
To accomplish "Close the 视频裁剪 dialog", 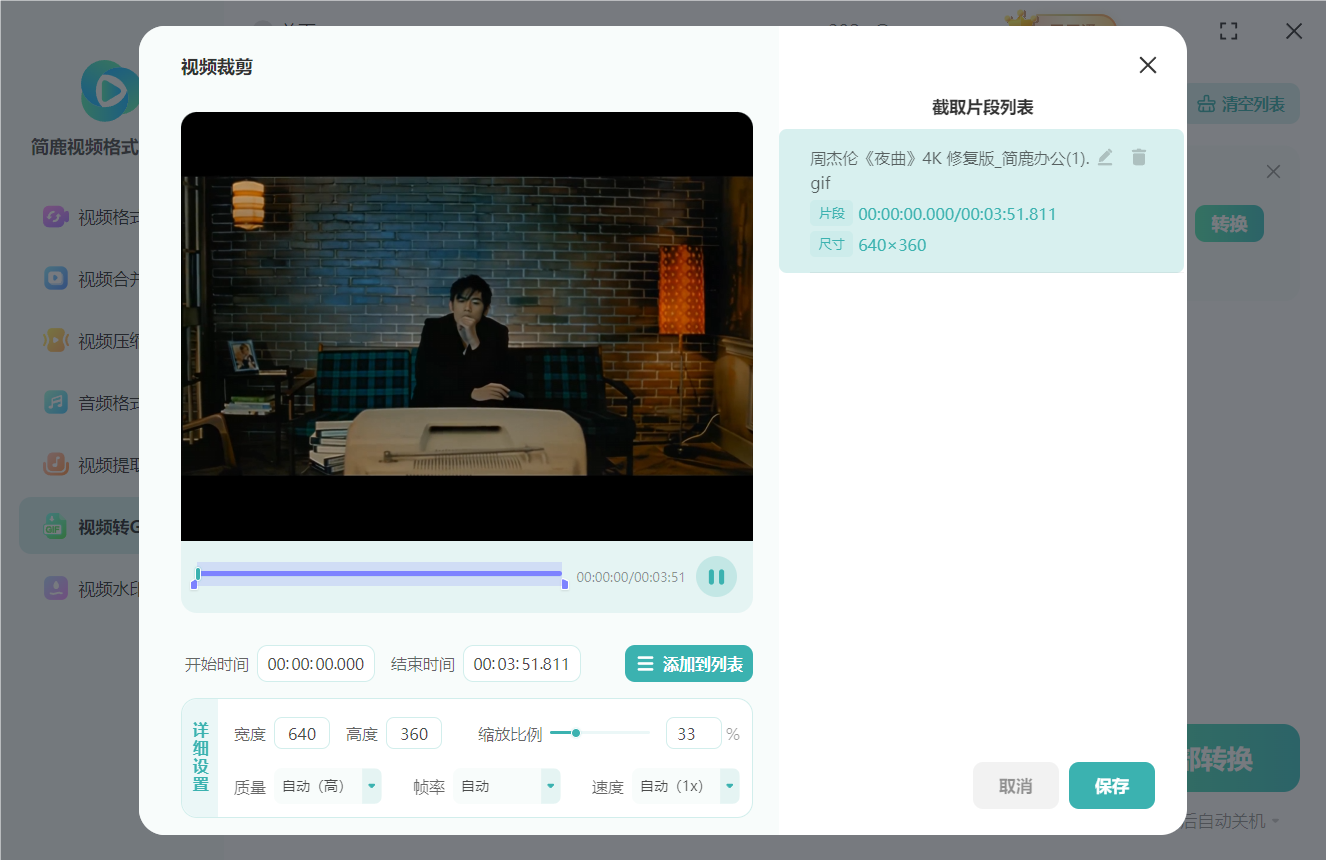I will click(x=1147, y=65).
